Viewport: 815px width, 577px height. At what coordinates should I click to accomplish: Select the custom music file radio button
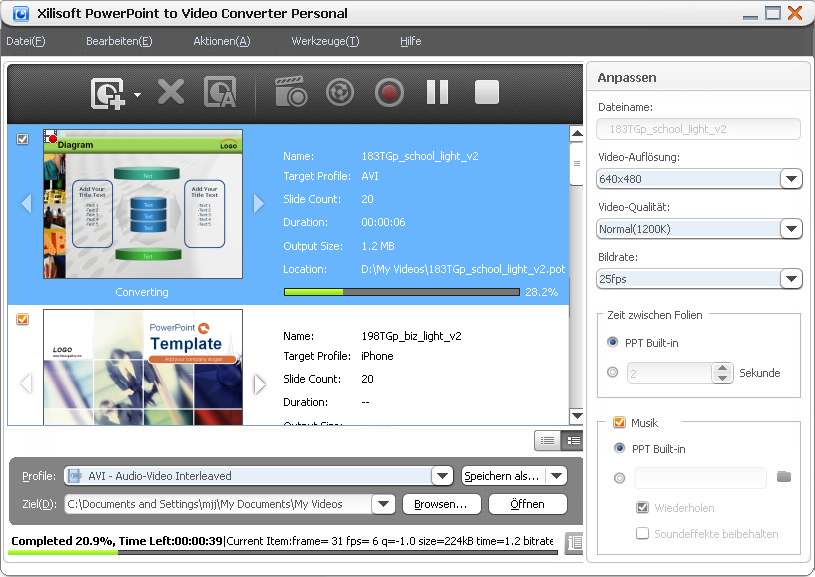pyautogui.click(x=619, y=477)
